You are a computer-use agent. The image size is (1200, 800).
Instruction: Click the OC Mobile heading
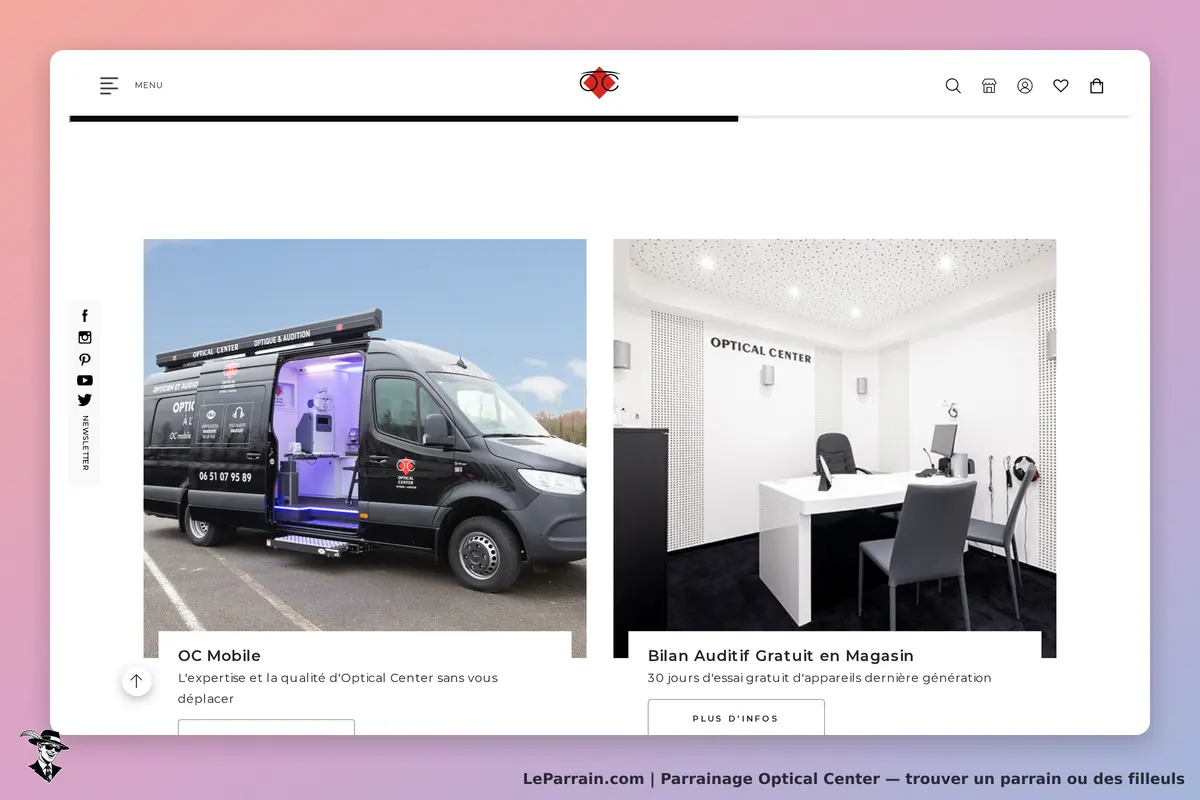coord(219,656)
